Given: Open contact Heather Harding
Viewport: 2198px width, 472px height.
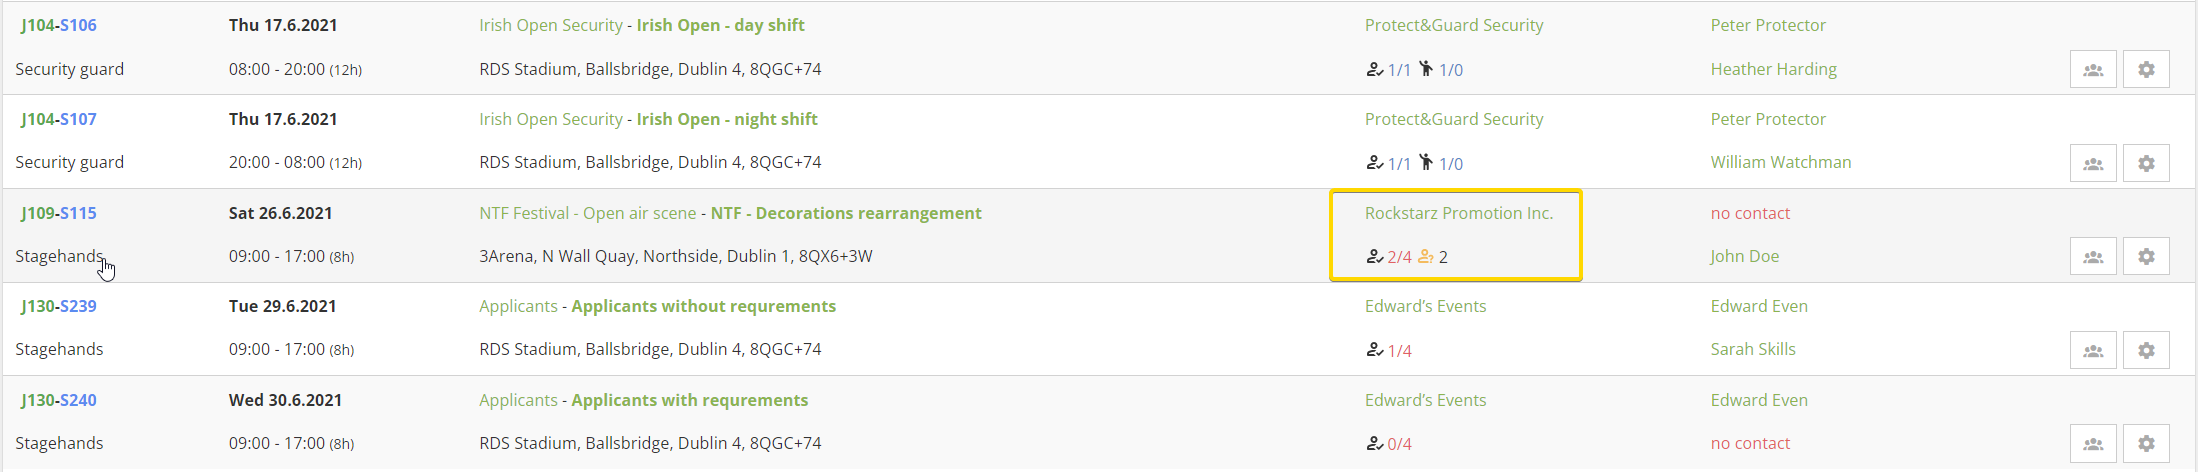Looking at the screenshot, I should (x=1773, y=69).
